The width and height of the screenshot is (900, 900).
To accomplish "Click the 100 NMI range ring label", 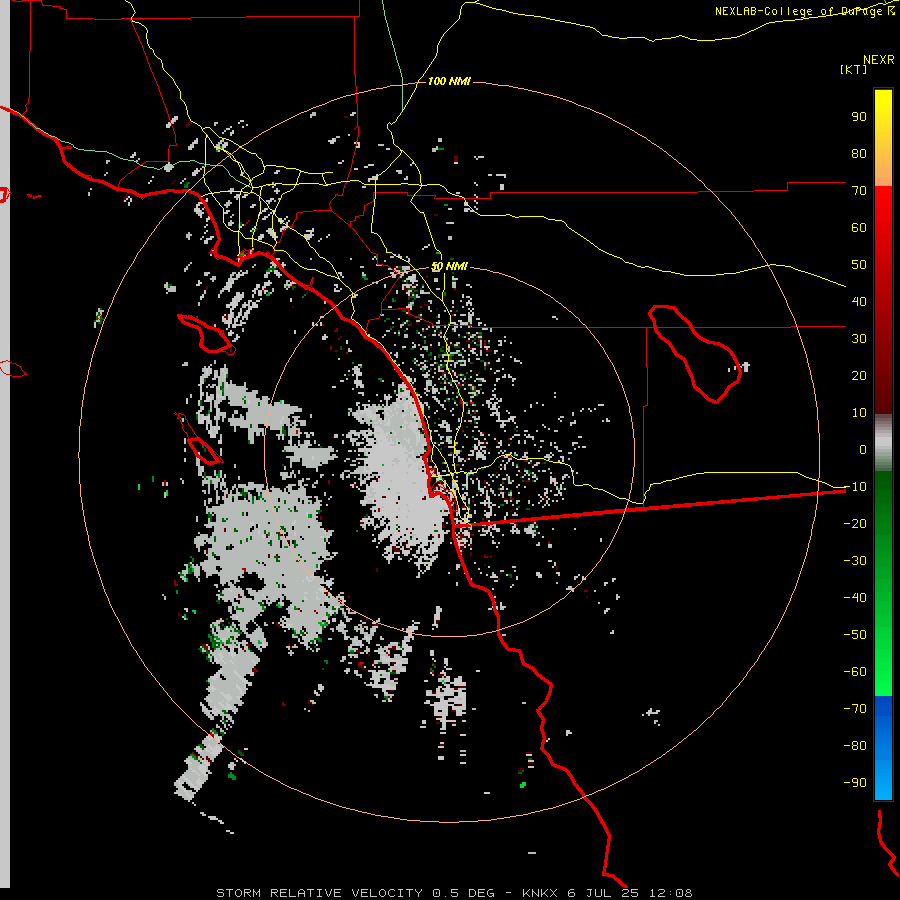I will [x=449, y=81].
